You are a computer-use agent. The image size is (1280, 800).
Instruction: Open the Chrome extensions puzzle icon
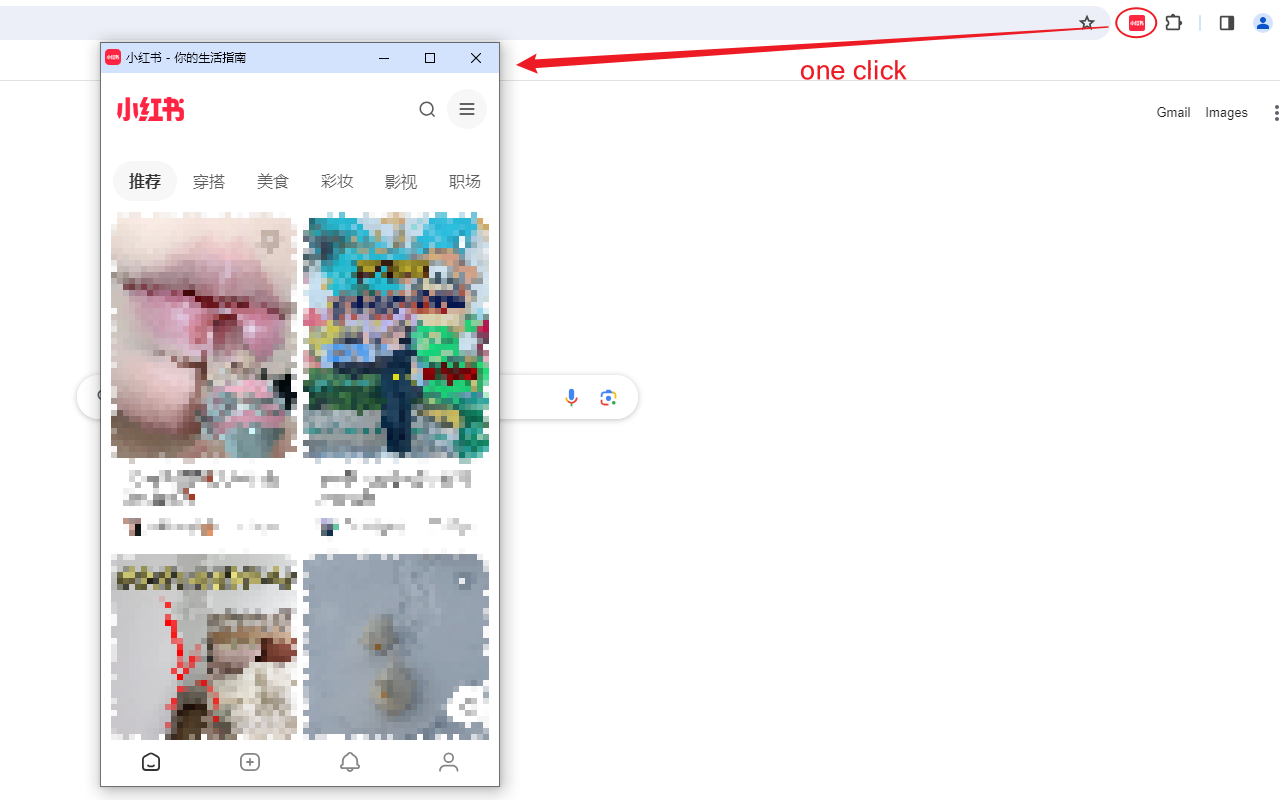click(1174, 23)
